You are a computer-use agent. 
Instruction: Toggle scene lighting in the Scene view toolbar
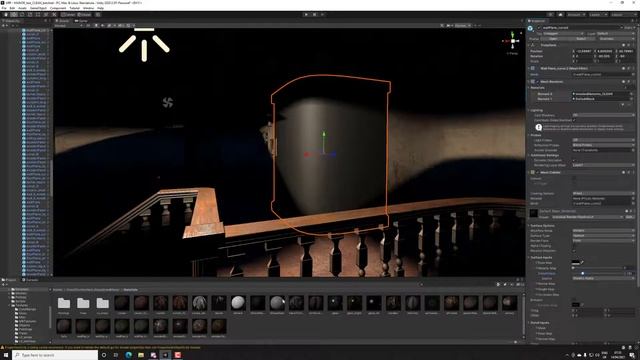pos(96,25)
